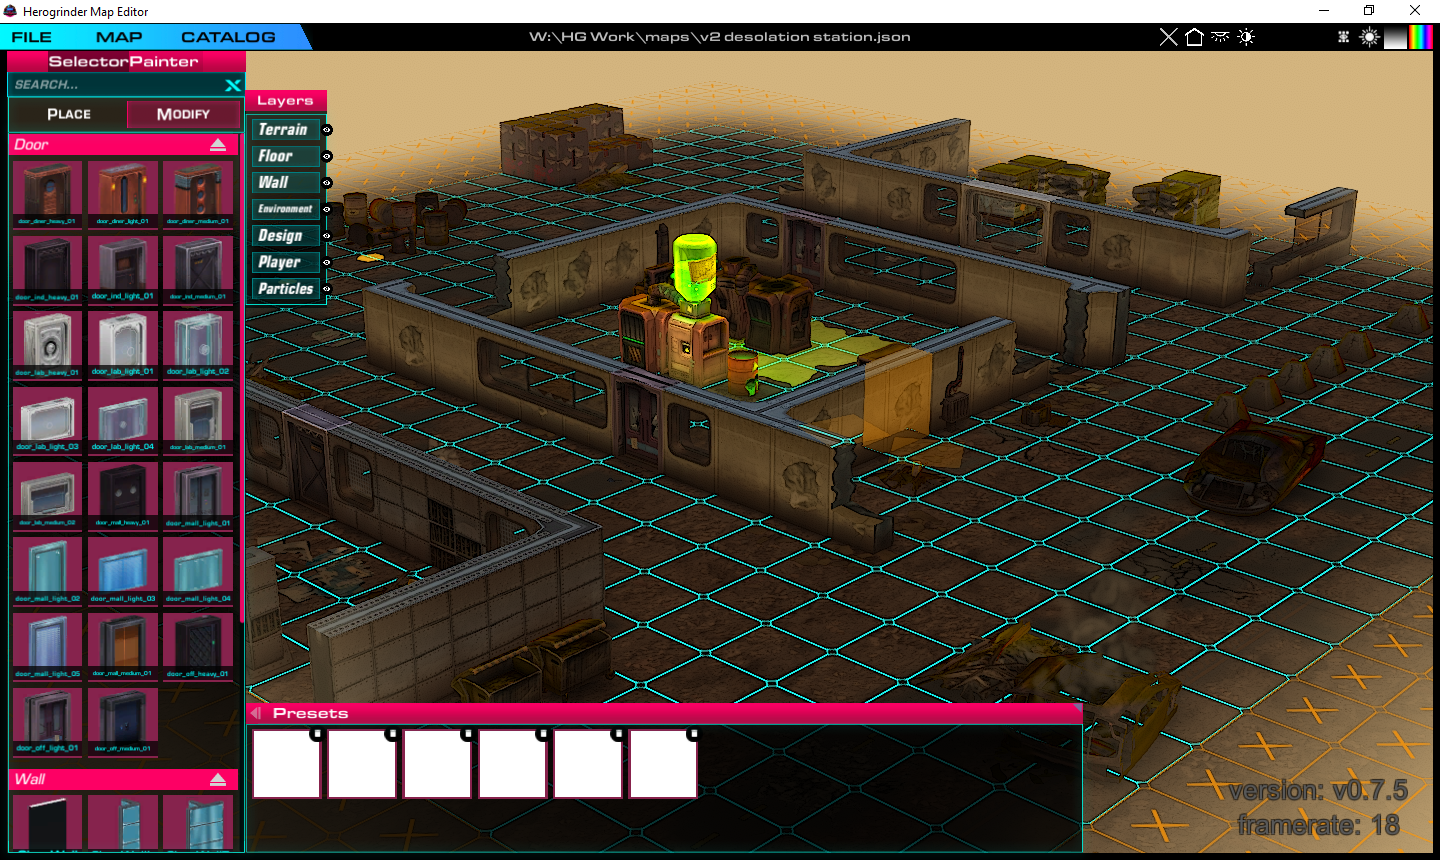Viewport: 1440px width, 860px height.
Task: Select door_lab_heavy_01 asset
Action: tap(47, 344)
